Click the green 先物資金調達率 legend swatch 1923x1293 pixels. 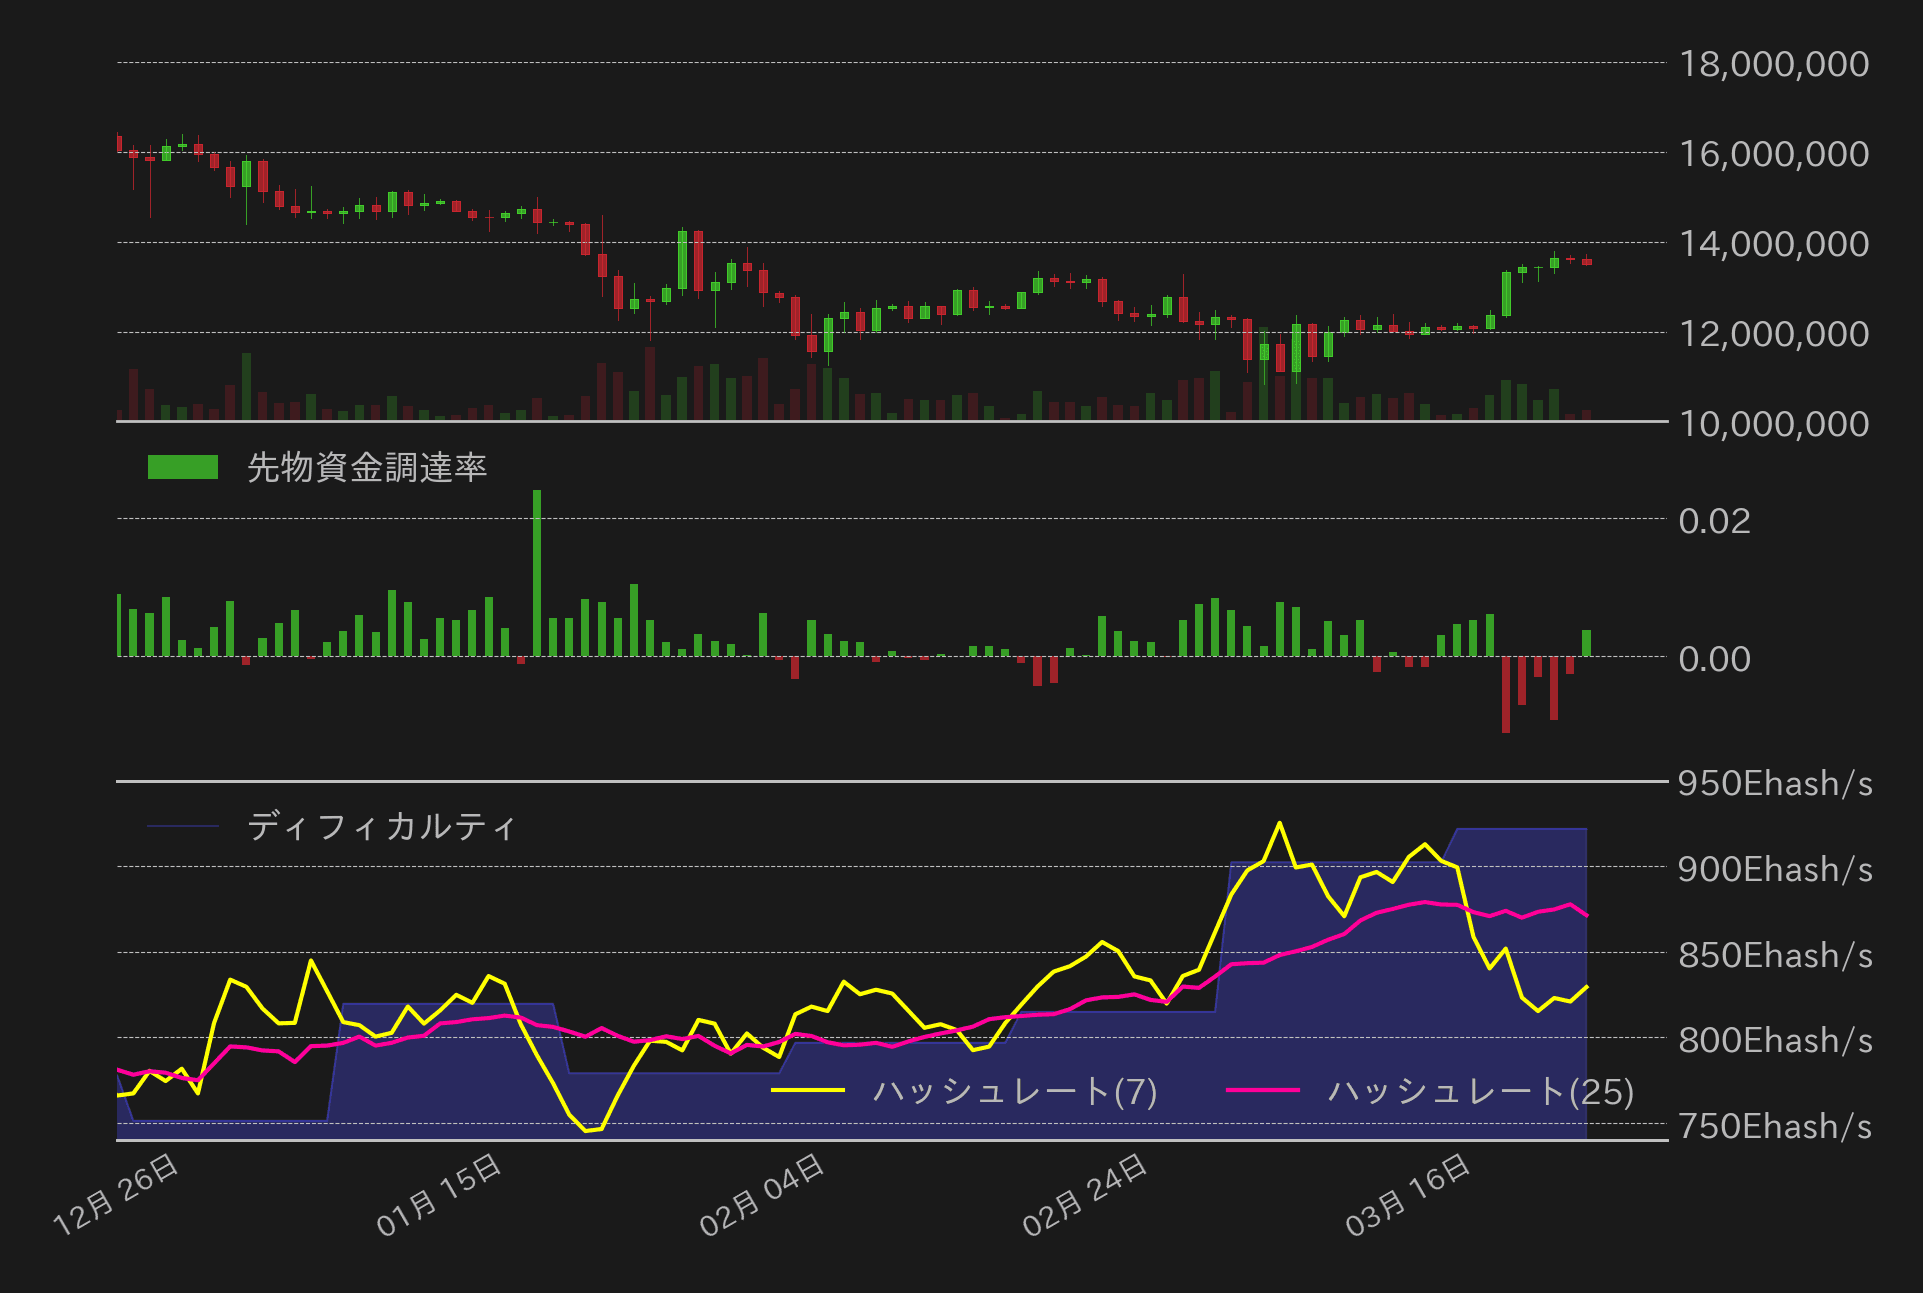(x=182, y=467)
